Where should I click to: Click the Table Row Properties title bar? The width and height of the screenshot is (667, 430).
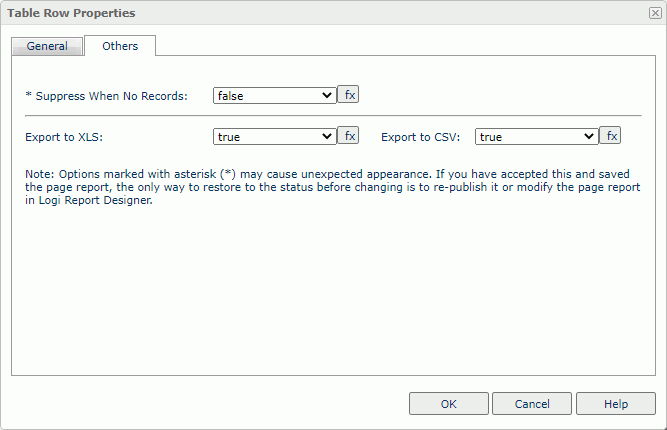pyautogui.click(x=300, y=13)
